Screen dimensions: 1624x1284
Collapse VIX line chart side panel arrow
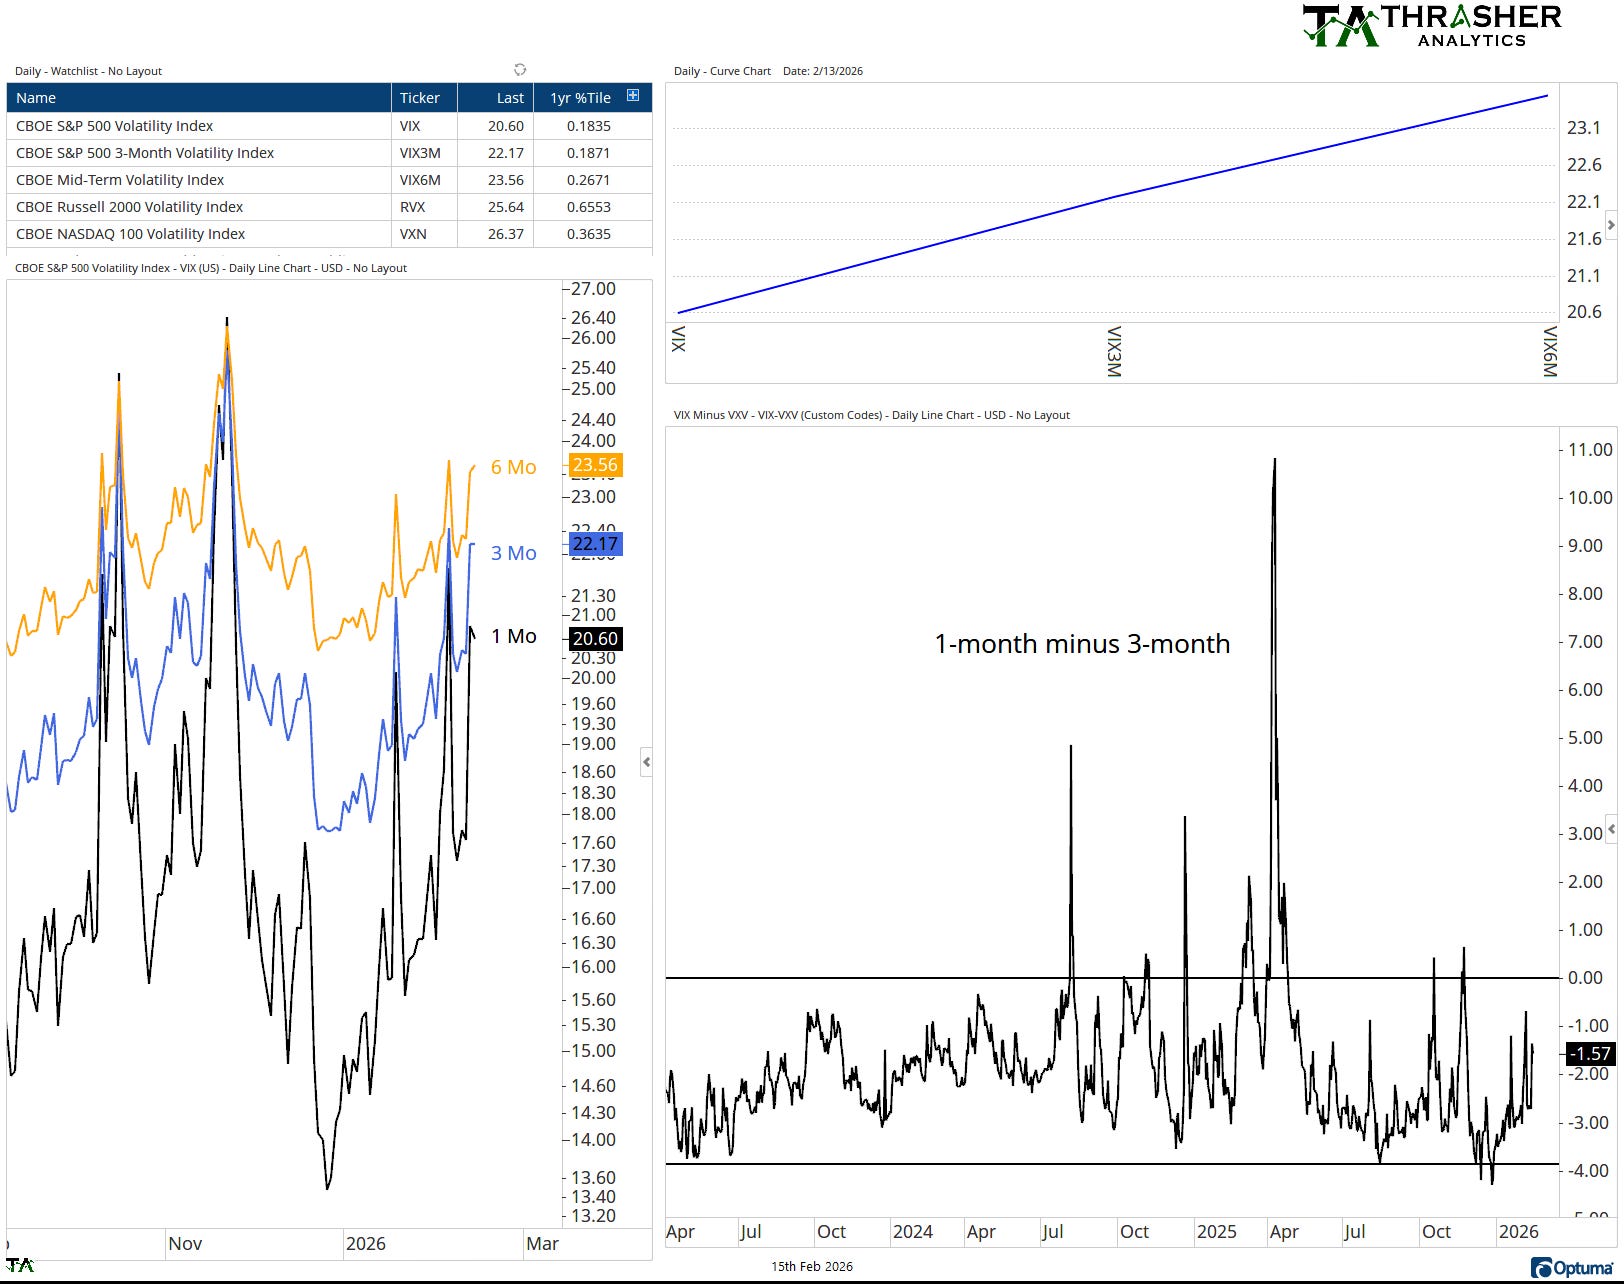(x=646, y=762)
